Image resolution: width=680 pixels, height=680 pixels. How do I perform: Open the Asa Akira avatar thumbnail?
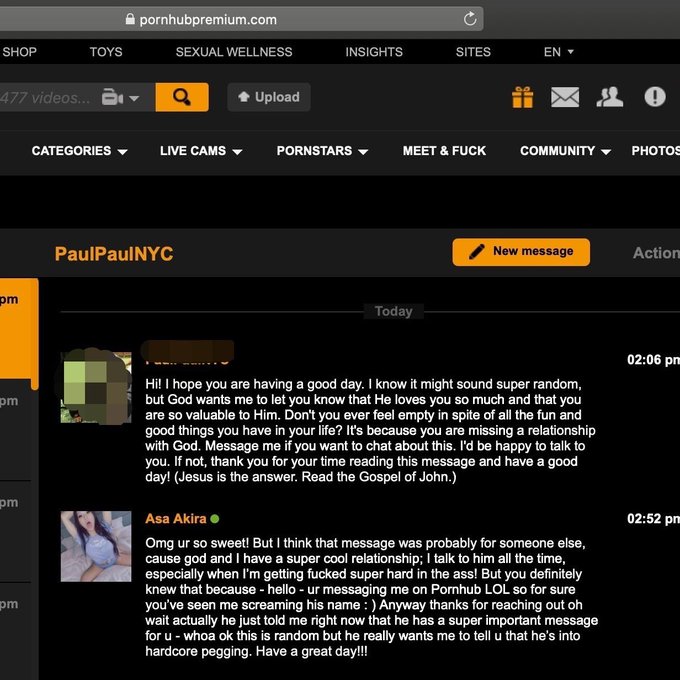point(96,546)
